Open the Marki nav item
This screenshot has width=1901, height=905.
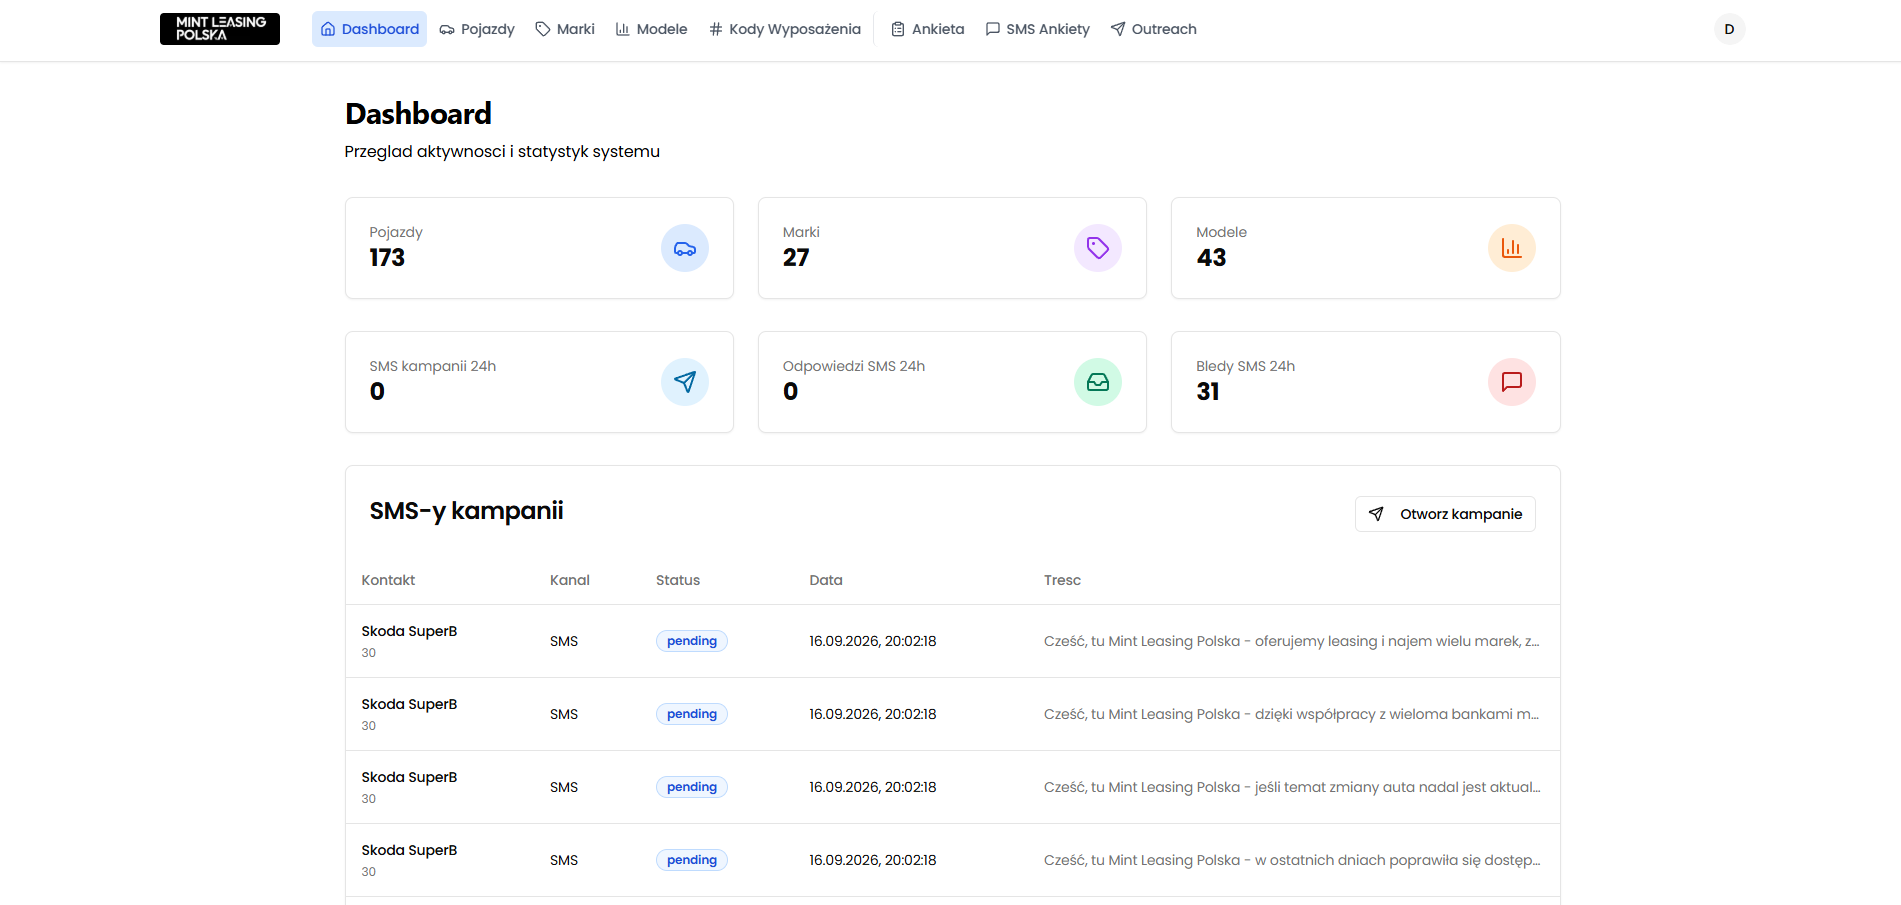pyautogui.click(x=565, y=29)
